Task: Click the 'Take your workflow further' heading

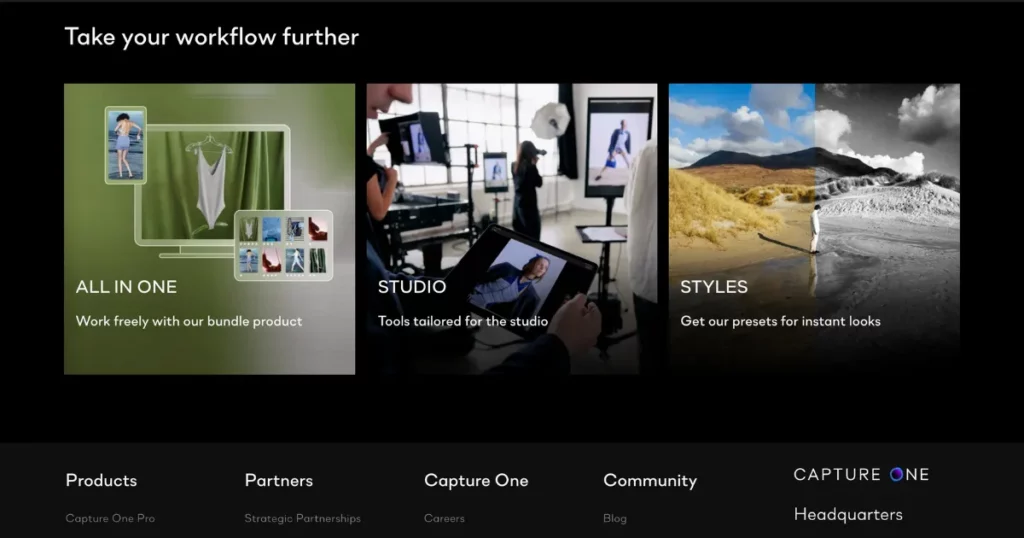Action: click(212, 37)
